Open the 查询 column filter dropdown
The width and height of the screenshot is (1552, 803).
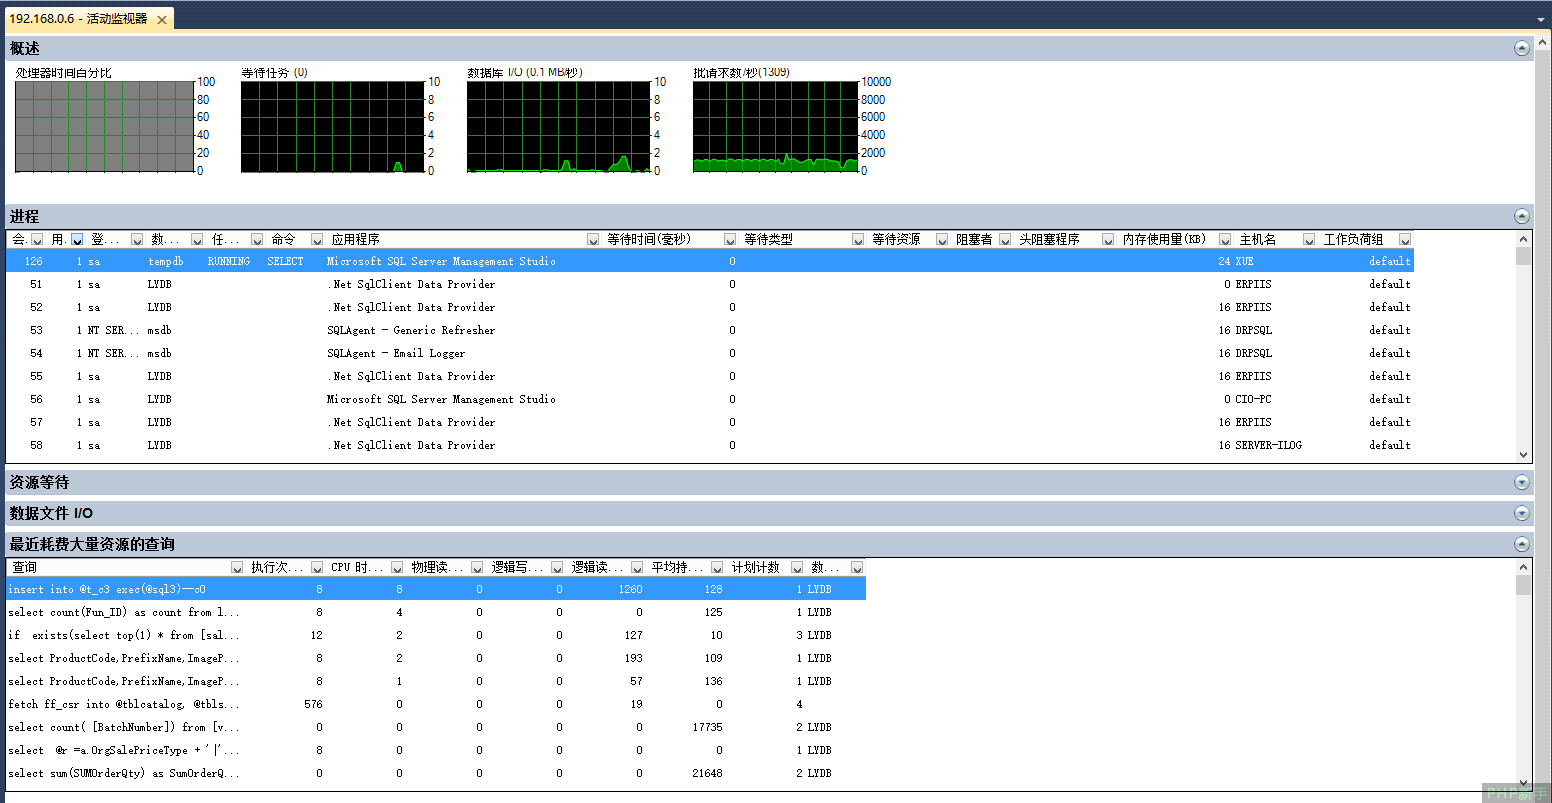(x=237, y=568)
